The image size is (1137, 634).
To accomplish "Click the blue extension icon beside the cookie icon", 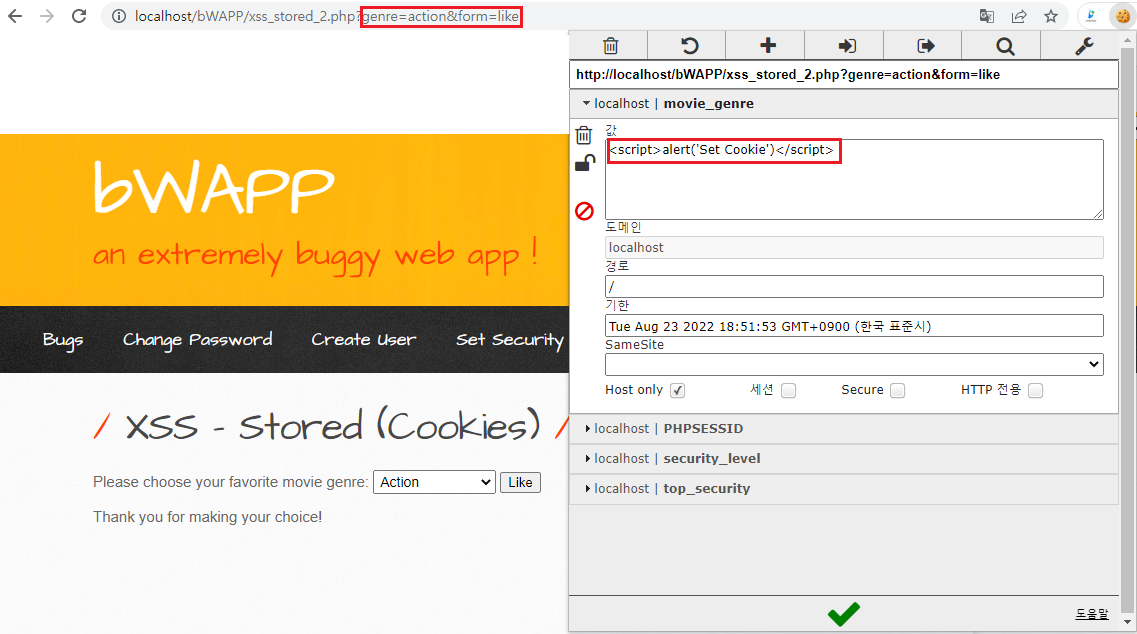I will pos(1091,16).
